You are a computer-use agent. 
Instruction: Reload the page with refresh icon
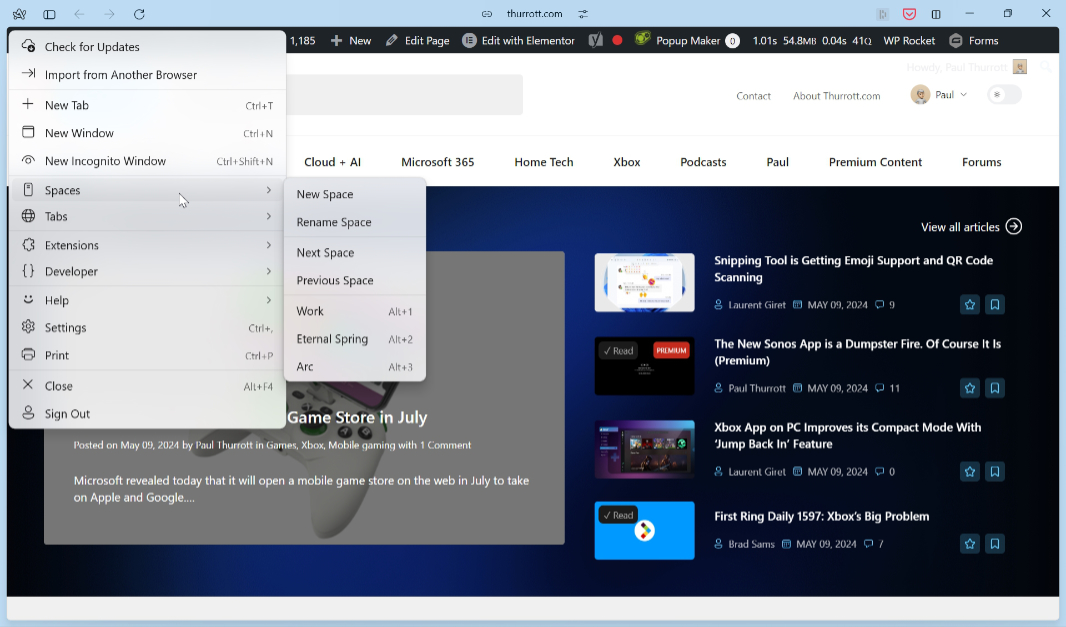click(139, 14)
